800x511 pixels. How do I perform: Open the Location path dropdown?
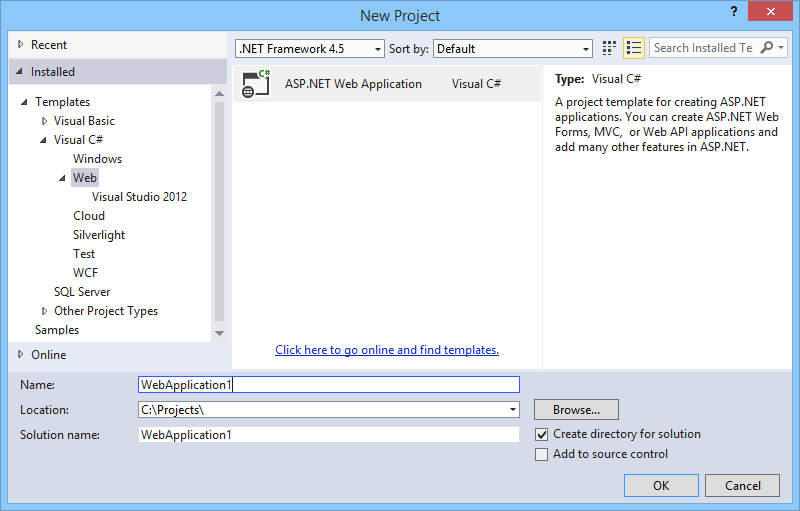click(512, 410)
